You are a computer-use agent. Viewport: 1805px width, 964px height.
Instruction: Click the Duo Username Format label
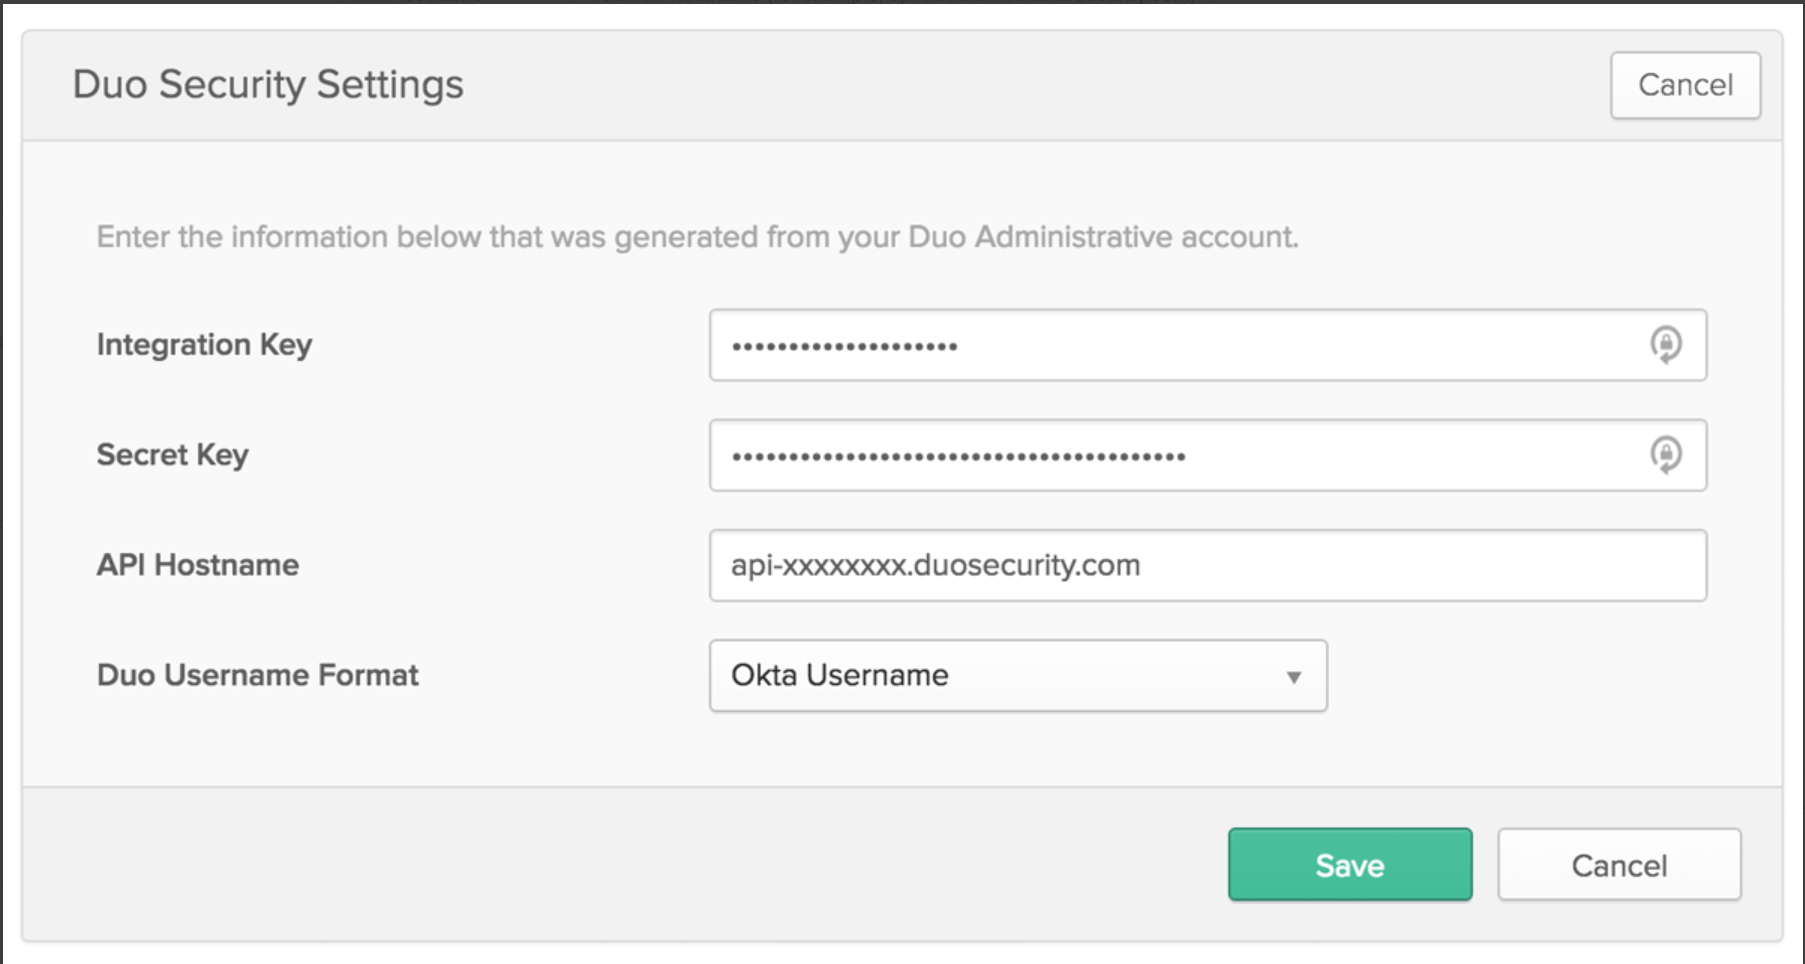tap(257, 675)
